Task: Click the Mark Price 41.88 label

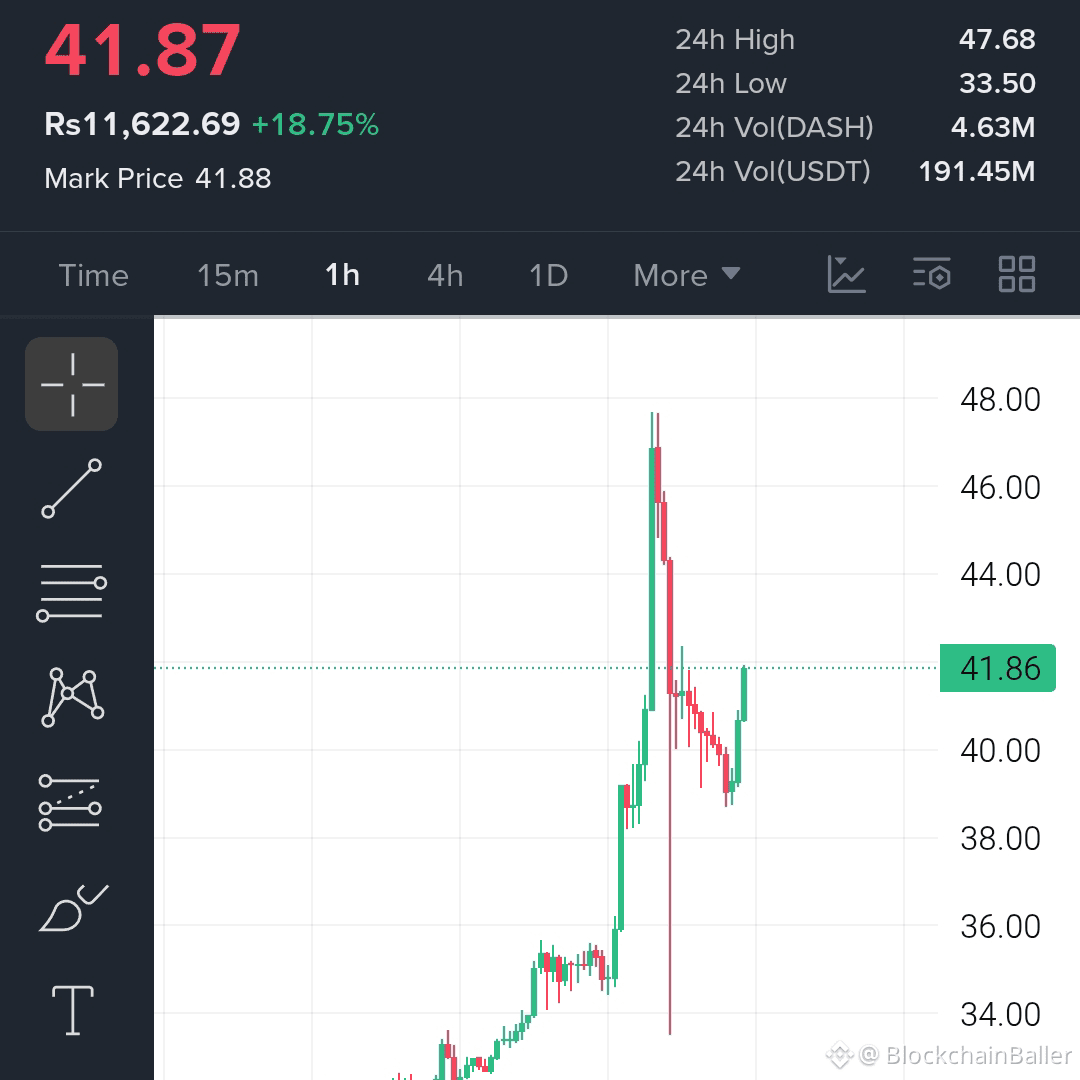Action: point(158,178)
